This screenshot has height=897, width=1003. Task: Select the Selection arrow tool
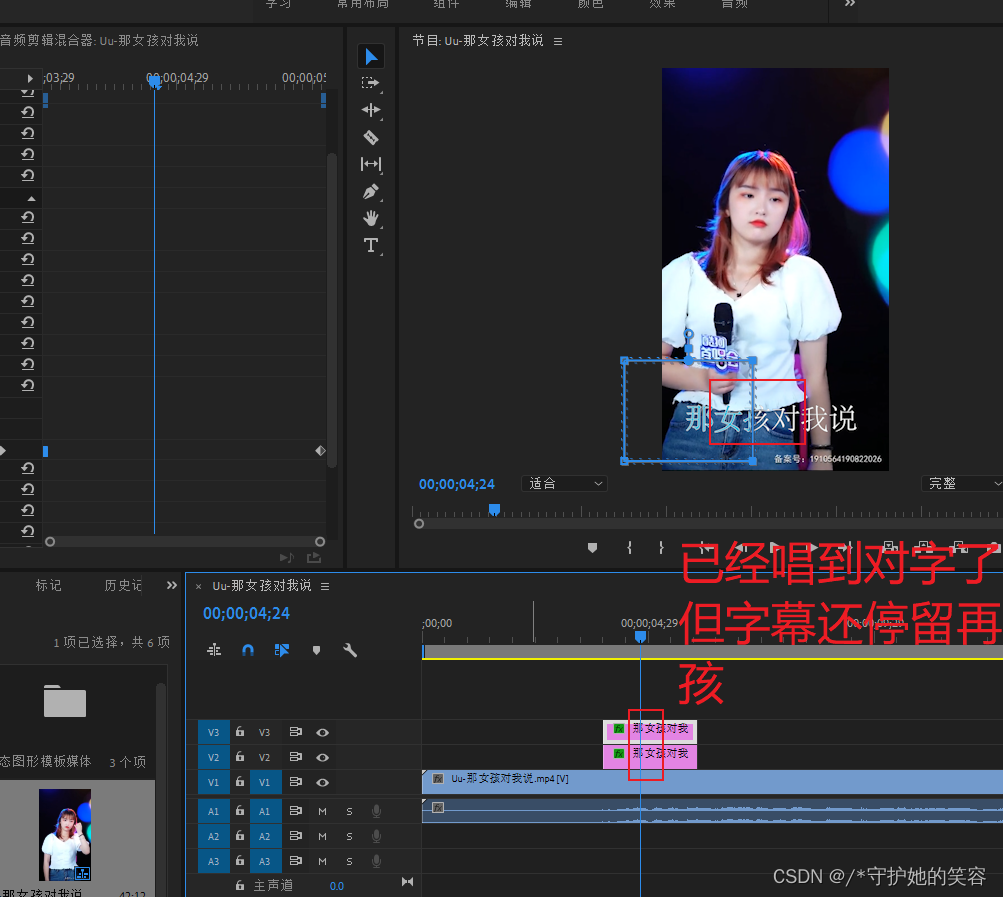[371, 57]
